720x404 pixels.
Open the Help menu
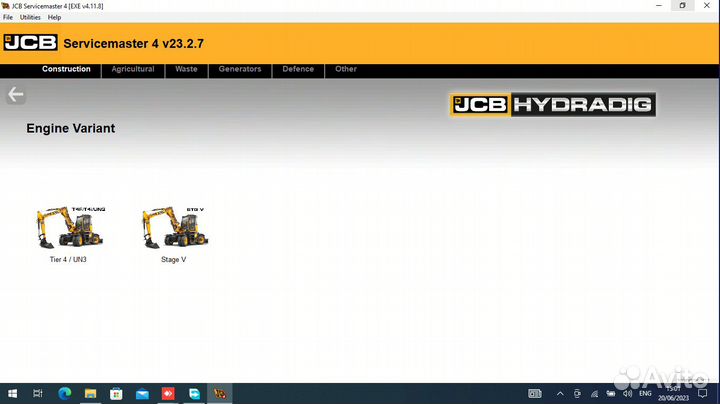(54, 17)
